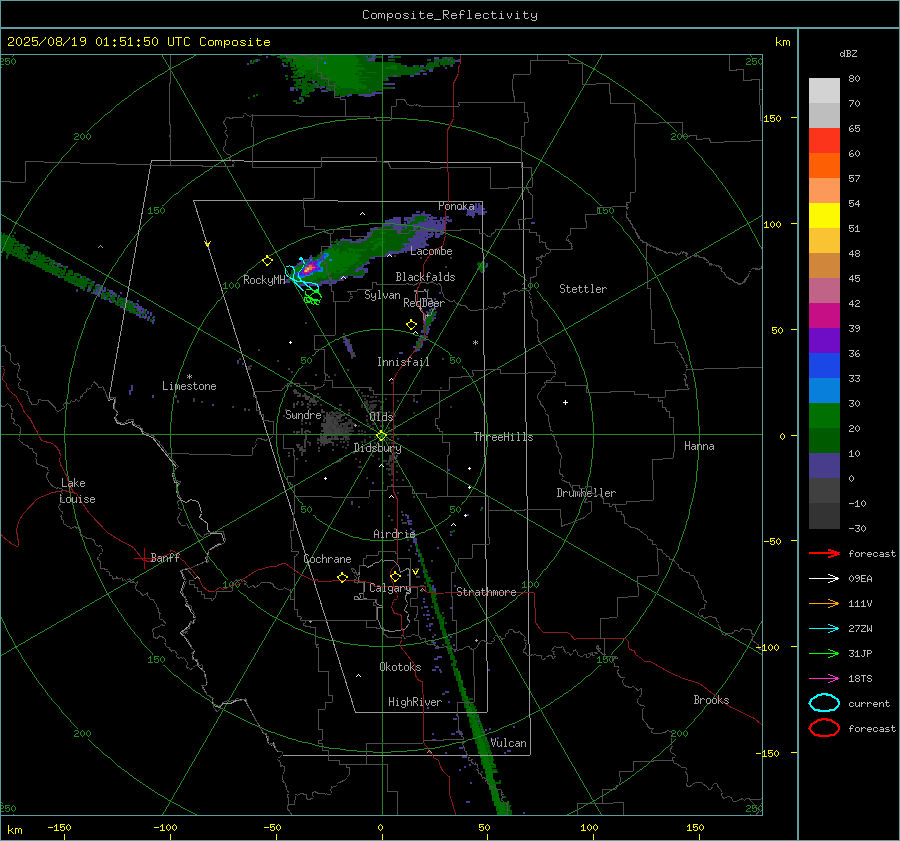This screenshot has height=841, width=900.
Task: Click the Banff city label
Action: 165,558
